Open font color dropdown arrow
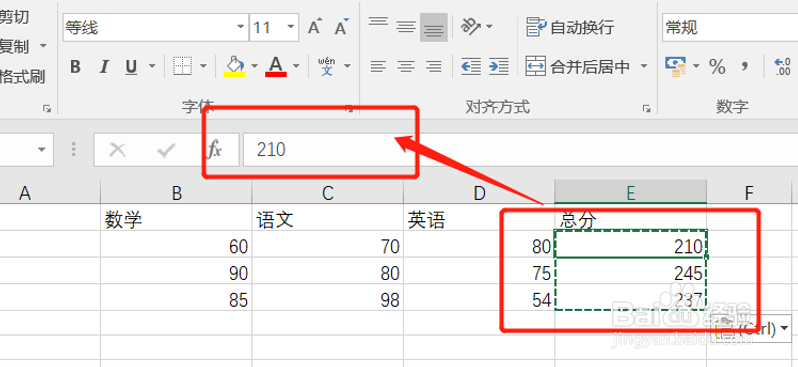Viewport: 798px width, 367px height. pyautogui.click(x=296, y=66)
